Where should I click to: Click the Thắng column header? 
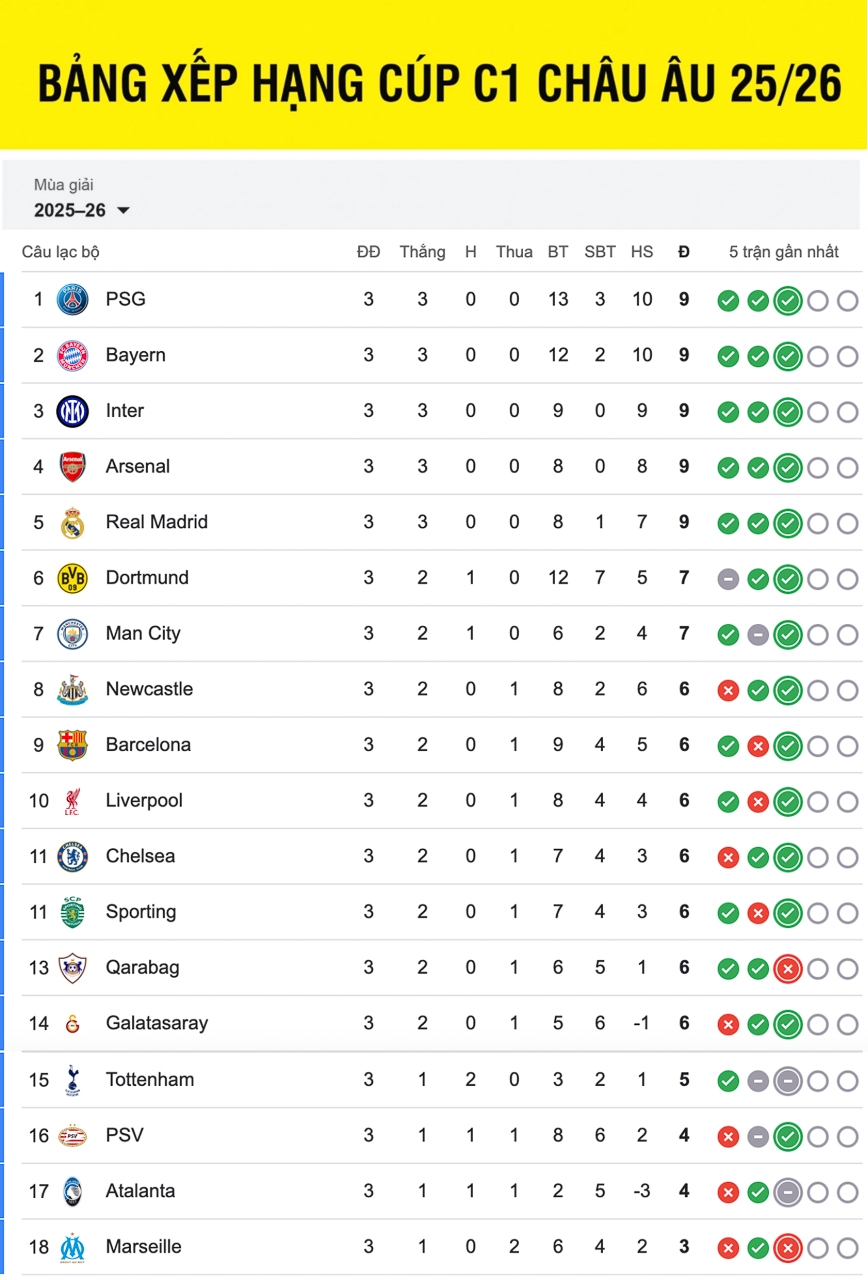pos(422,252)
